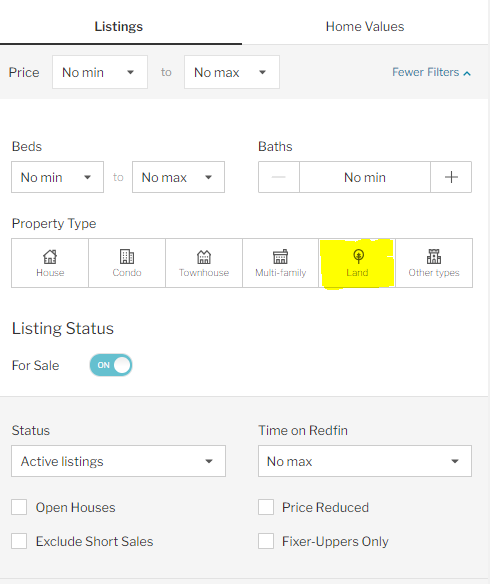
Task: Choose Other types property icon
Action: pos(434,263)
